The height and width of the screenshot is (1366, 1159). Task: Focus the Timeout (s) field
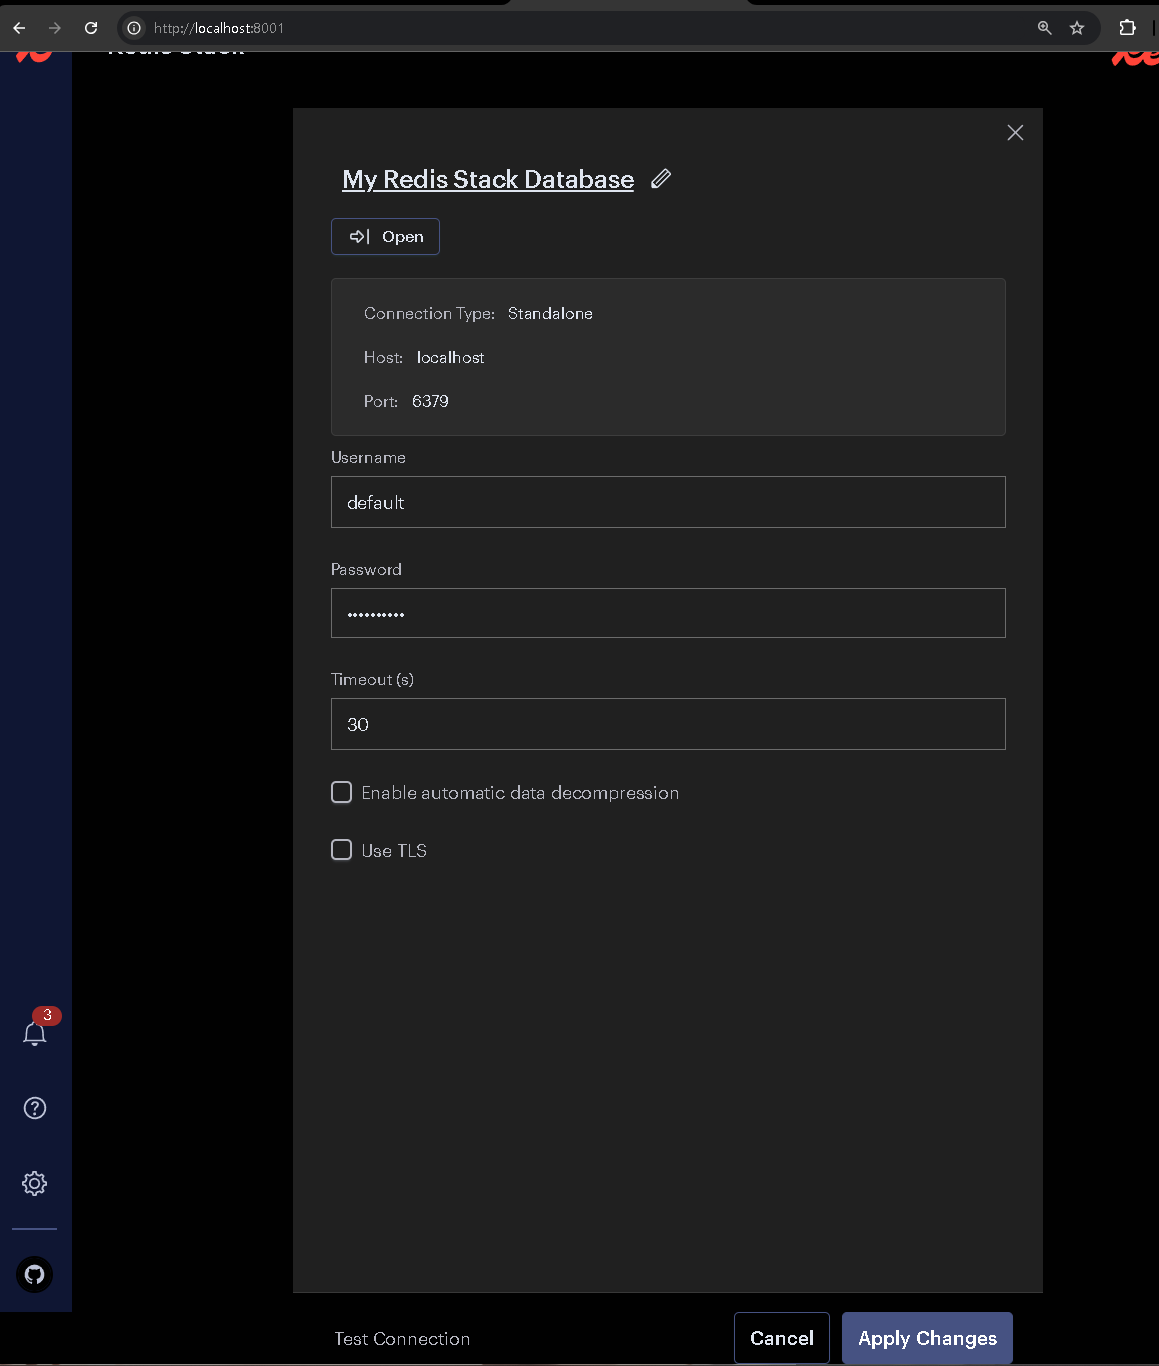click(x=668, y=724)
